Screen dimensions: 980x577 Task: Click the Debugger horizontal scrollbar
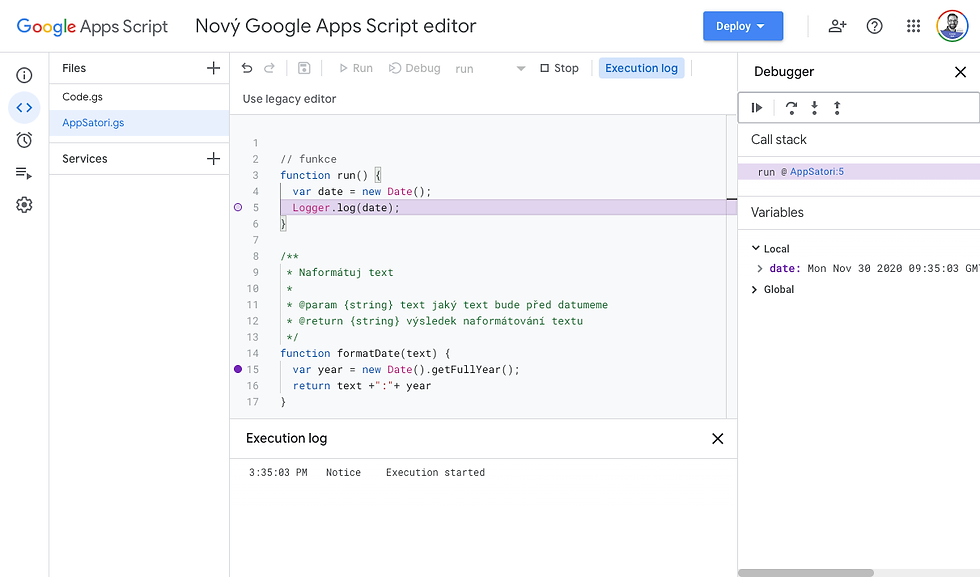pos(806,573)
